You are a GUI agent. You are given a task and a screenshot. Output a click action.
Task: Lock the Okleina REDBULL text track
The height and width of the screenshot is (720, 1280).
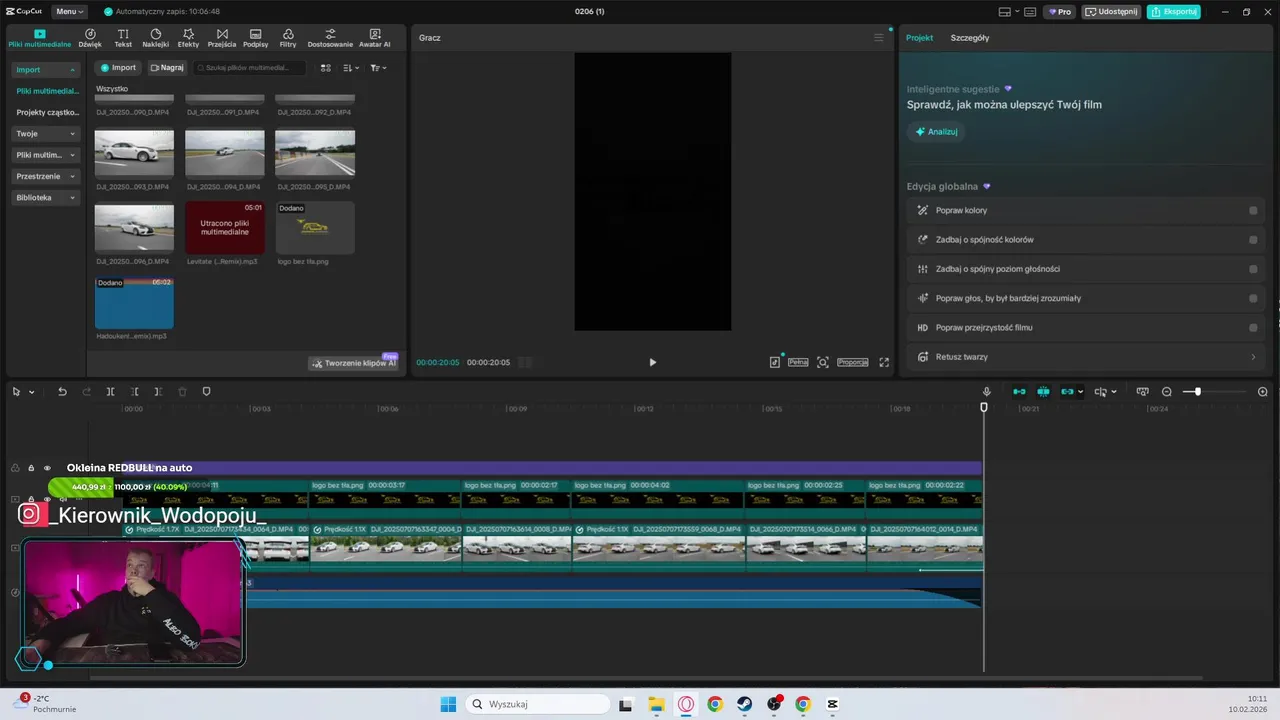(x=31, y=468)
